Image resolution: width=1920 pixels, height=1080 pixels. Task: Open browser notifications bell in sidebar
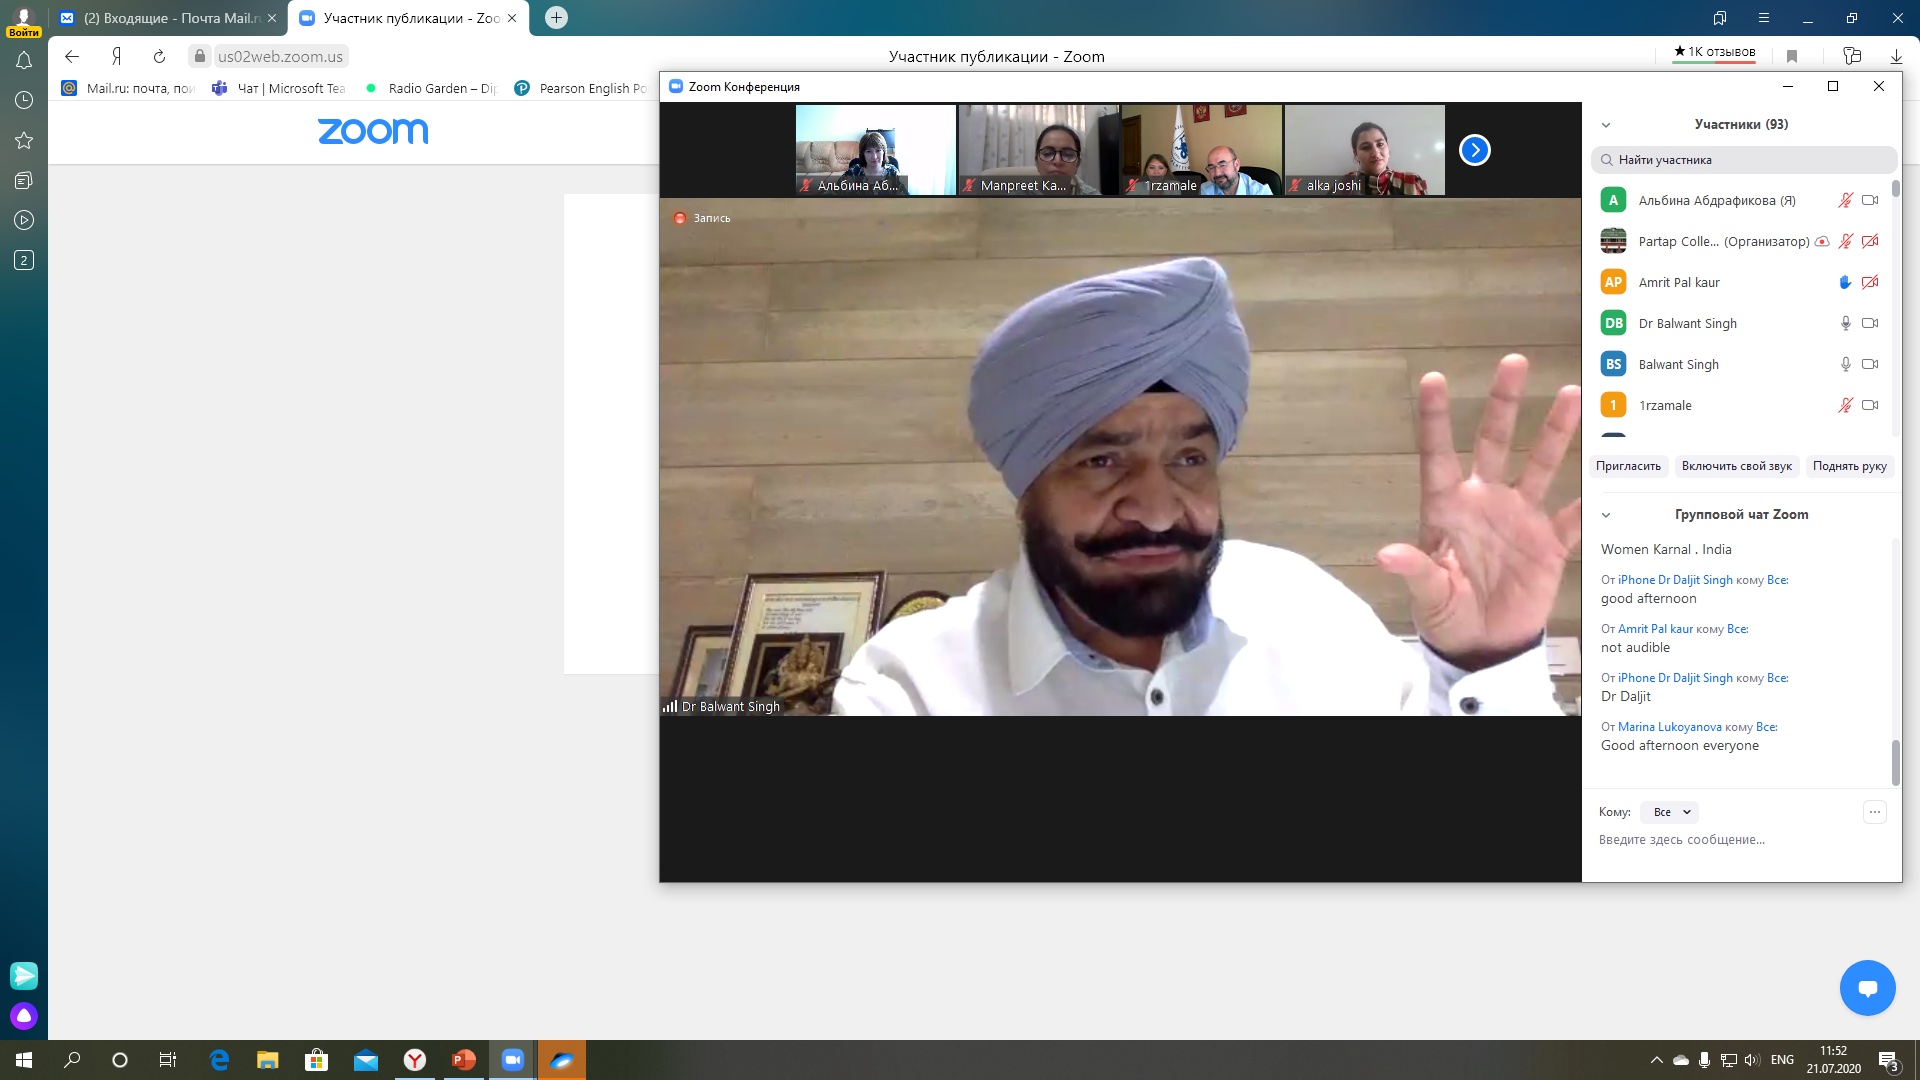24,61
